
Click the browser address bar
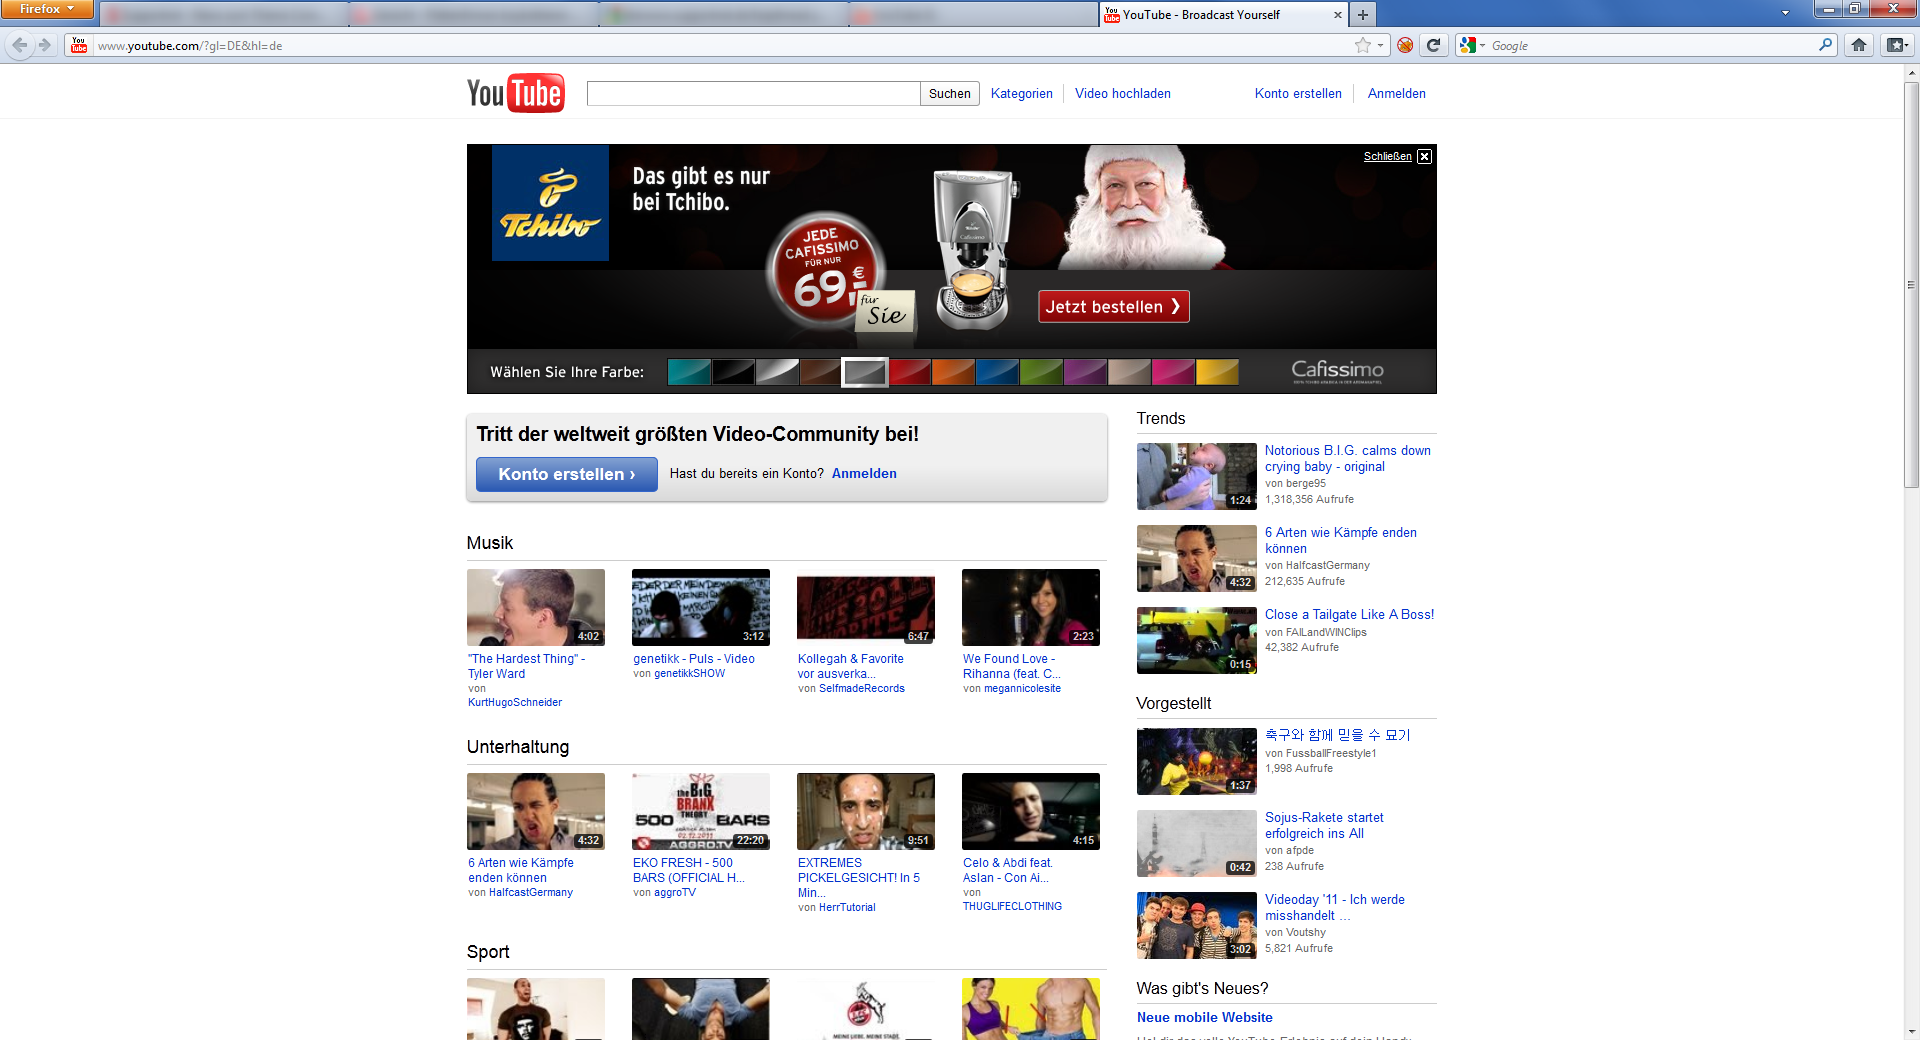pos(720,46)
